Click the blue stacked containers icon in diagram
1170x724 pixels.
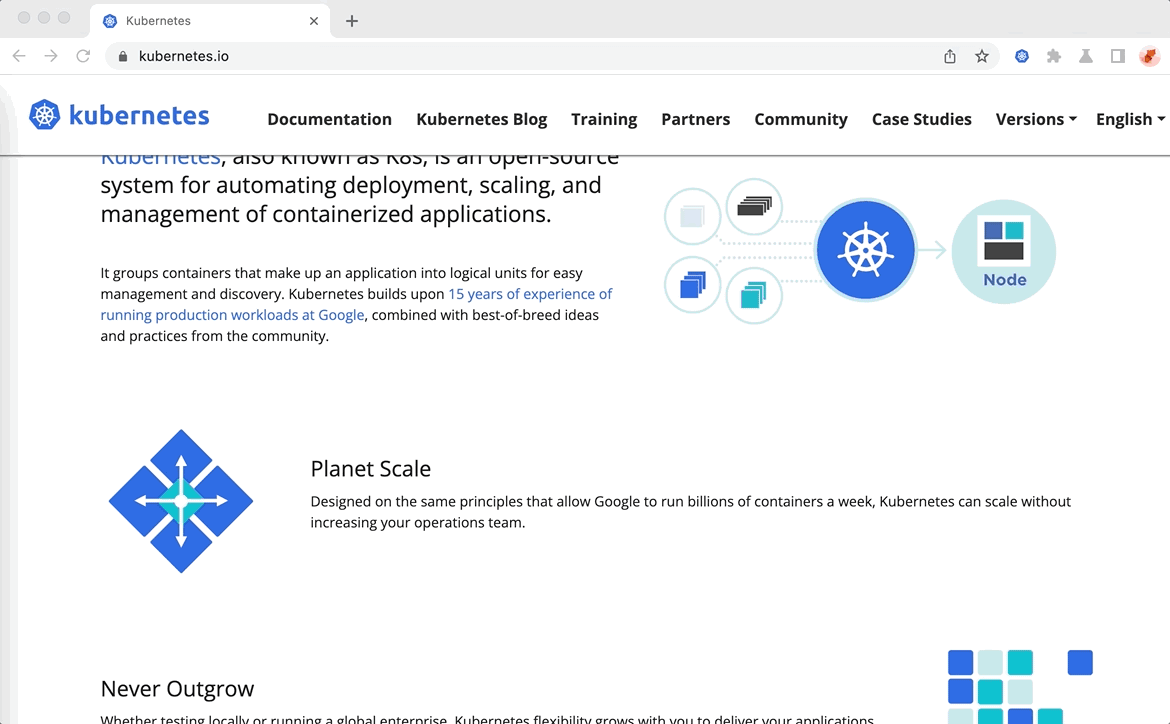(x=692, y=284)
